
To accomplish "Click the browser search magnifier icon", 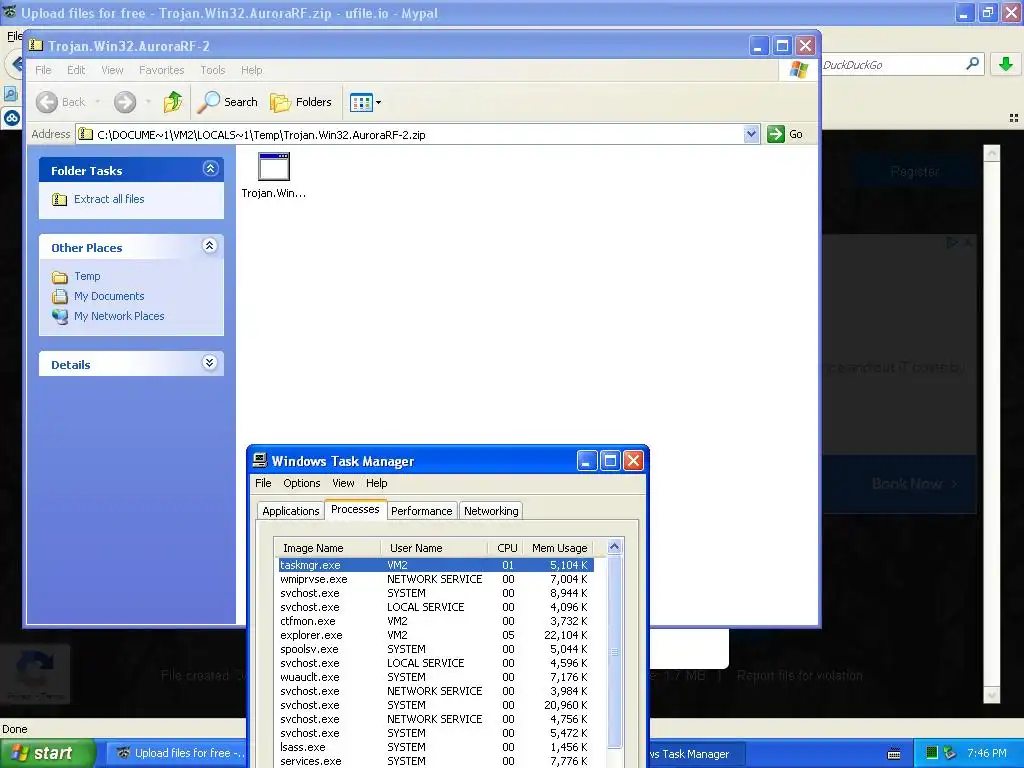I will (x=972, y=64).
